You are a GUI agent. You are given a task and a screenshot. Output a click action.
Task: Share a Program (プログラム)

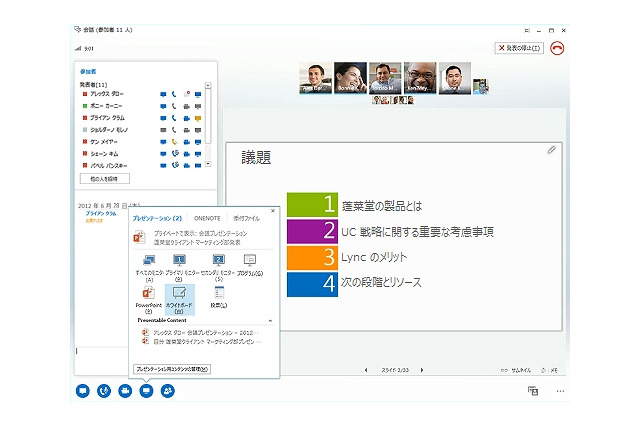coord(250,265)
